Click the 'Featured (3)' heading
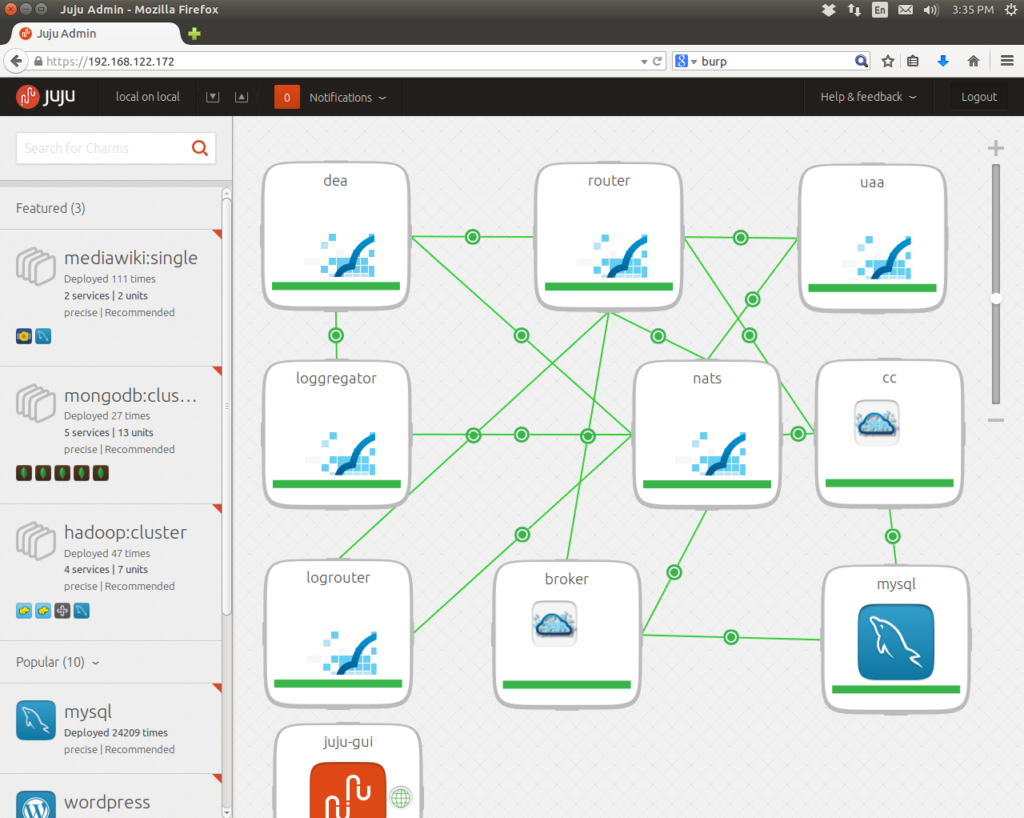Screen dimensions: 1024x818 coord(50,208)
